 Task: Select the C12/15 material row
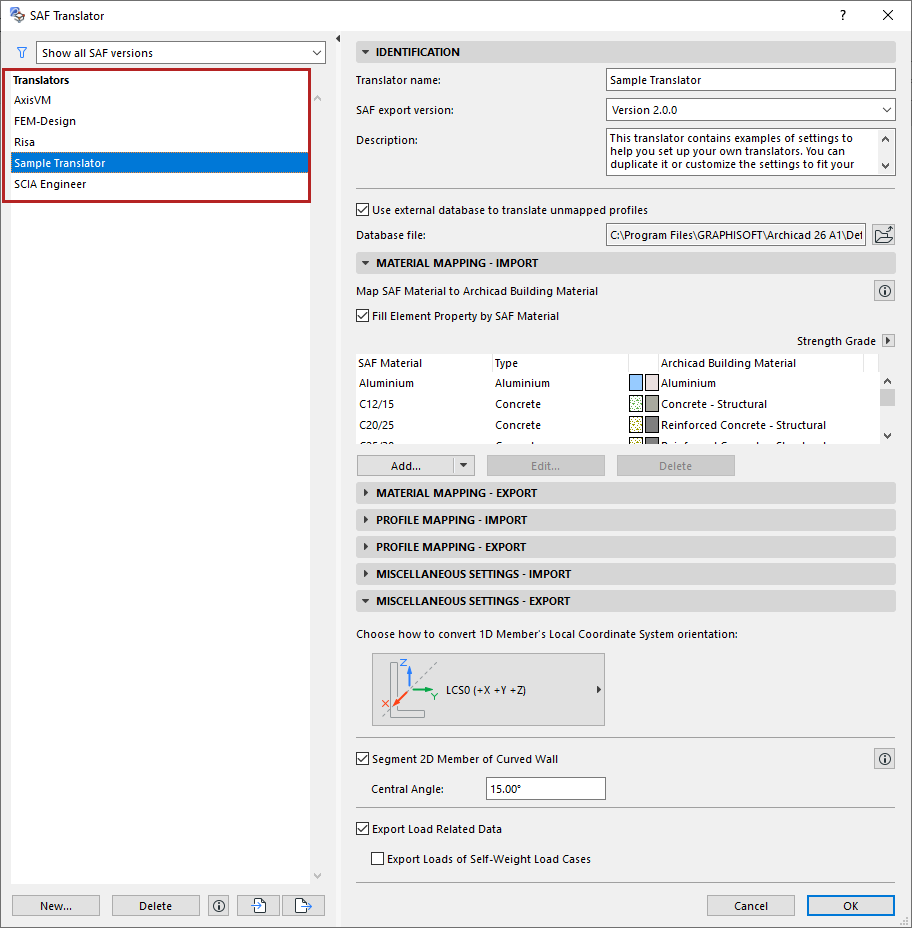point(617,404)
